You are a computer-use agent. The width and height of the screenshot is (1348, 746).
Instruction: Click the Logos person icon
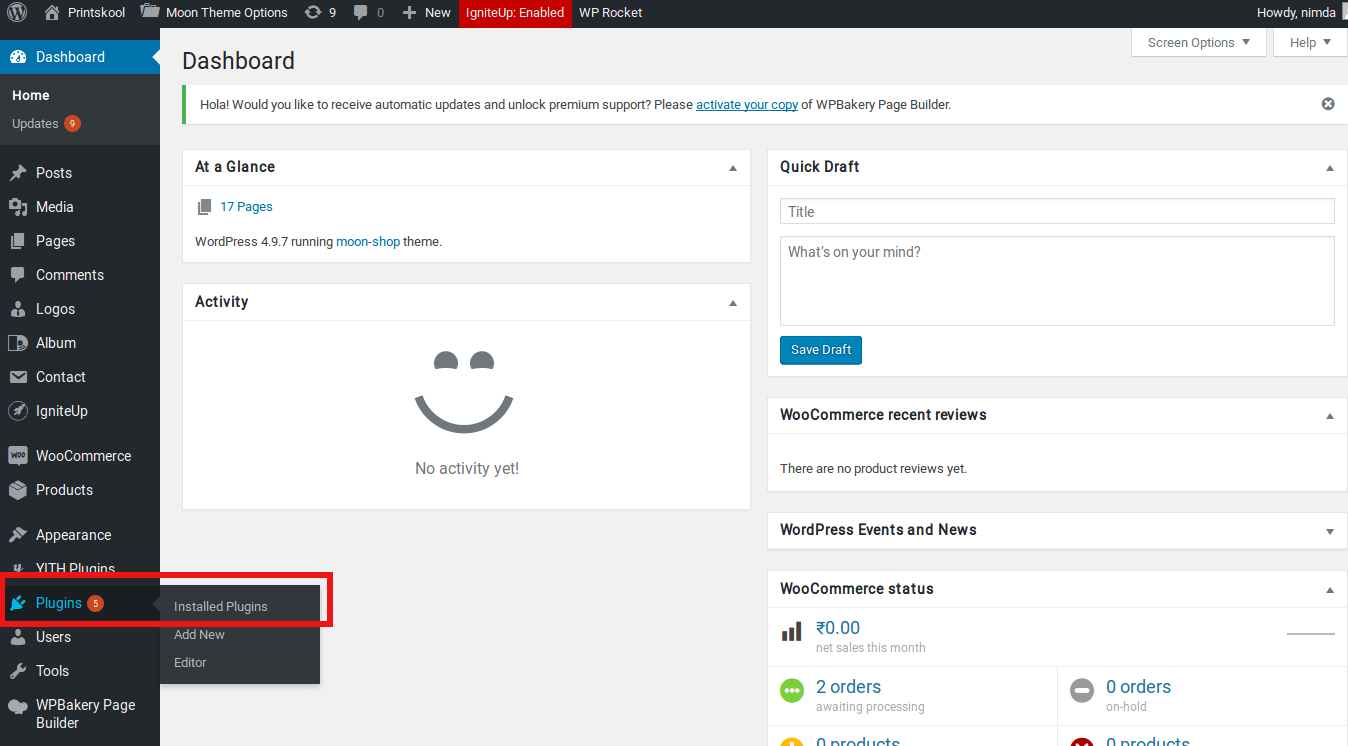[18, 309]
